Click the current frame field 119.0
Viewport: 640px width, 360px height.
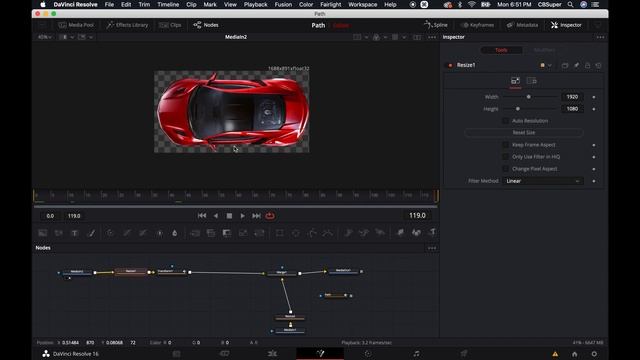[x=417, y=216]
